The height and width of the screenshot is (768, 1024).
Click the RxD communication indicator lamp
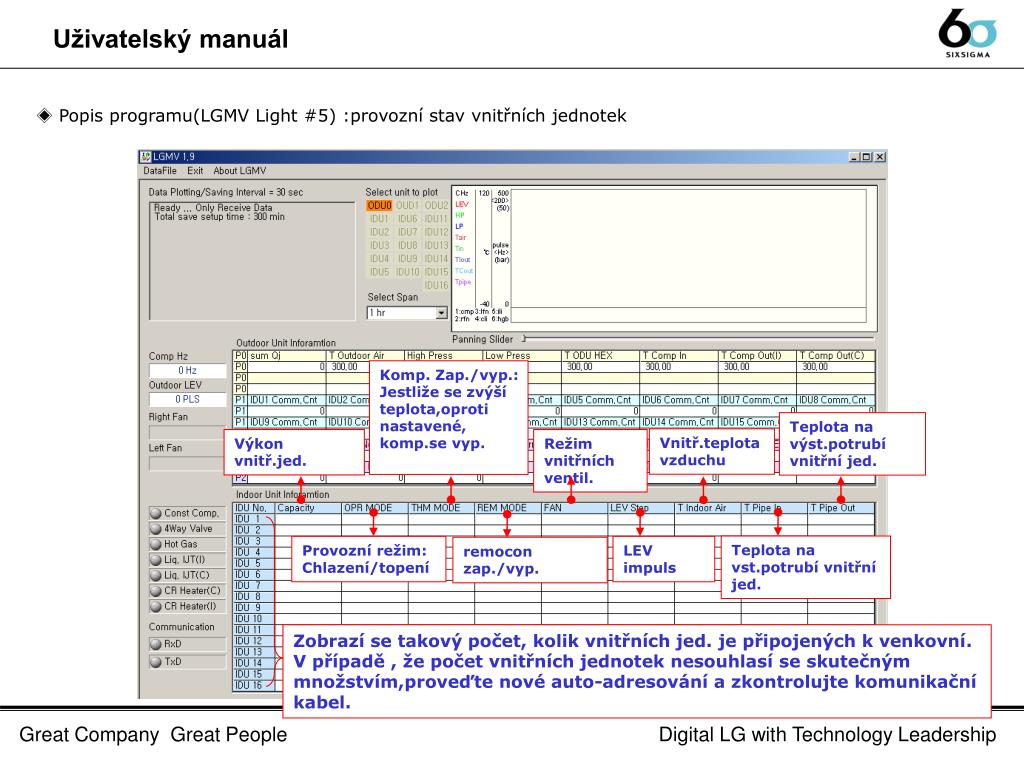(x=155, y=644)
